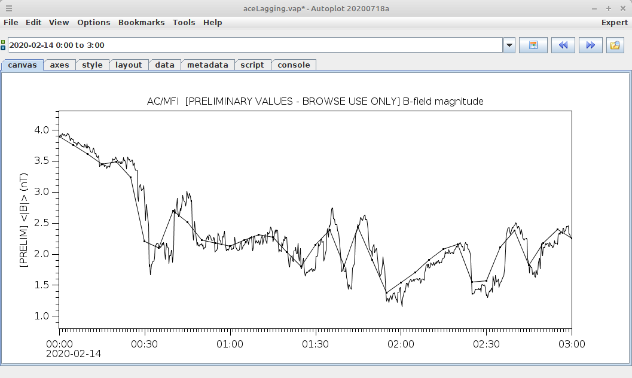Step to next time interval
This screenshot has width=632, height=378.
(x=590, y=45)
